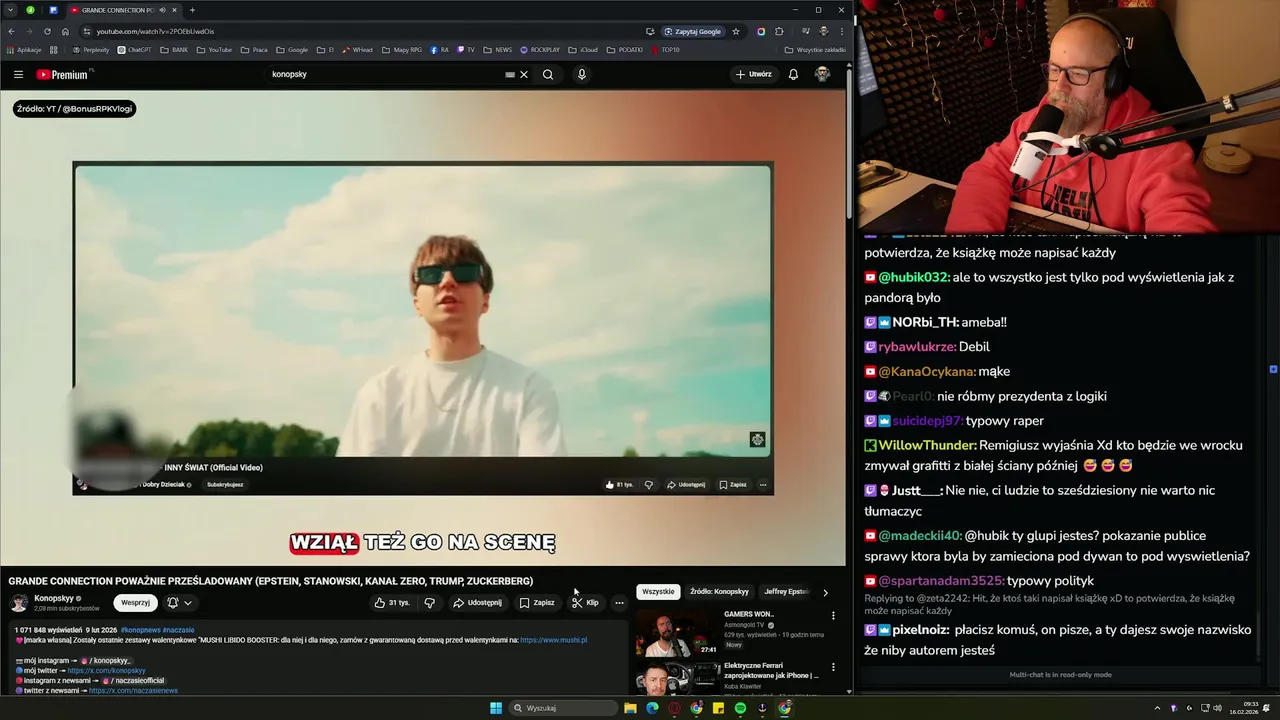1280x720 pixels.
Task: Select the Jeffrey Epstein chip
Action: (x=786, y=592)
